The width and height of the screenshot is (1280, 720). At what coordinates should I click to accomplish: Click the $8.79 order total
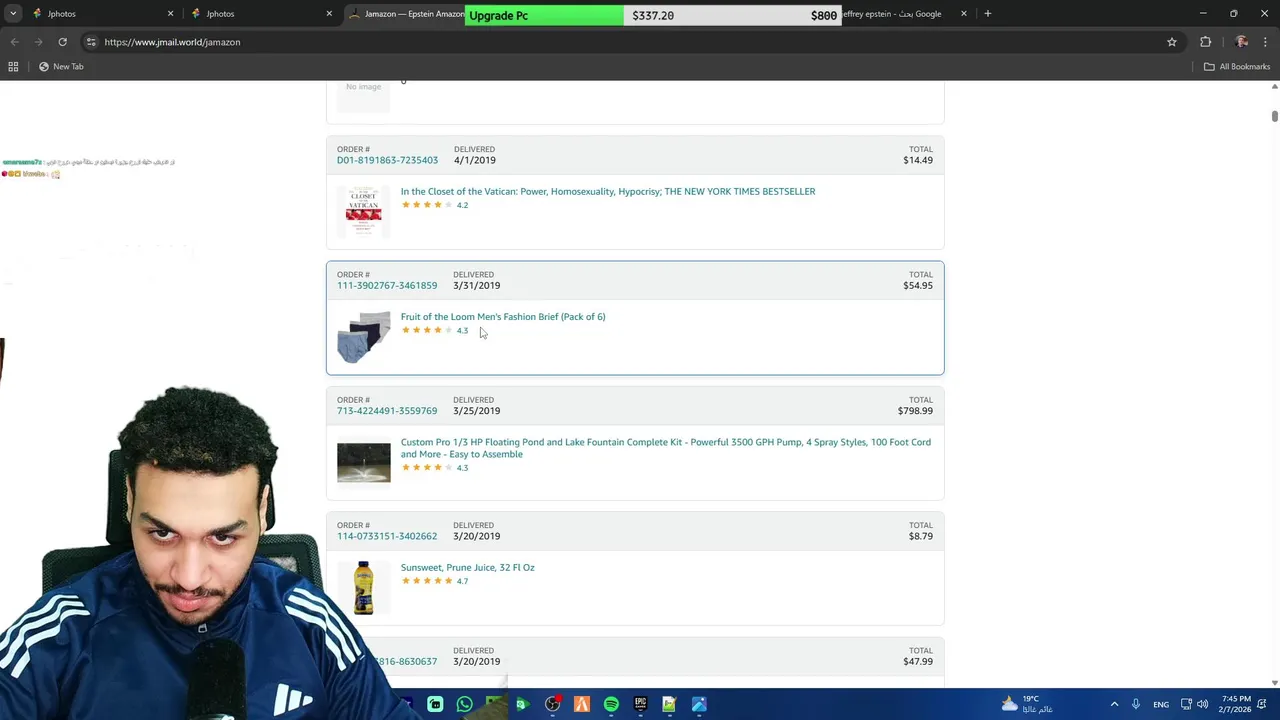(921, 536)
